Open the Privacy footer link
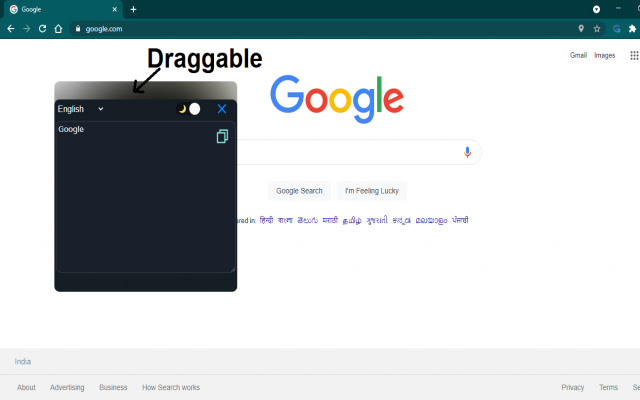640x400 pixels. 573,387
